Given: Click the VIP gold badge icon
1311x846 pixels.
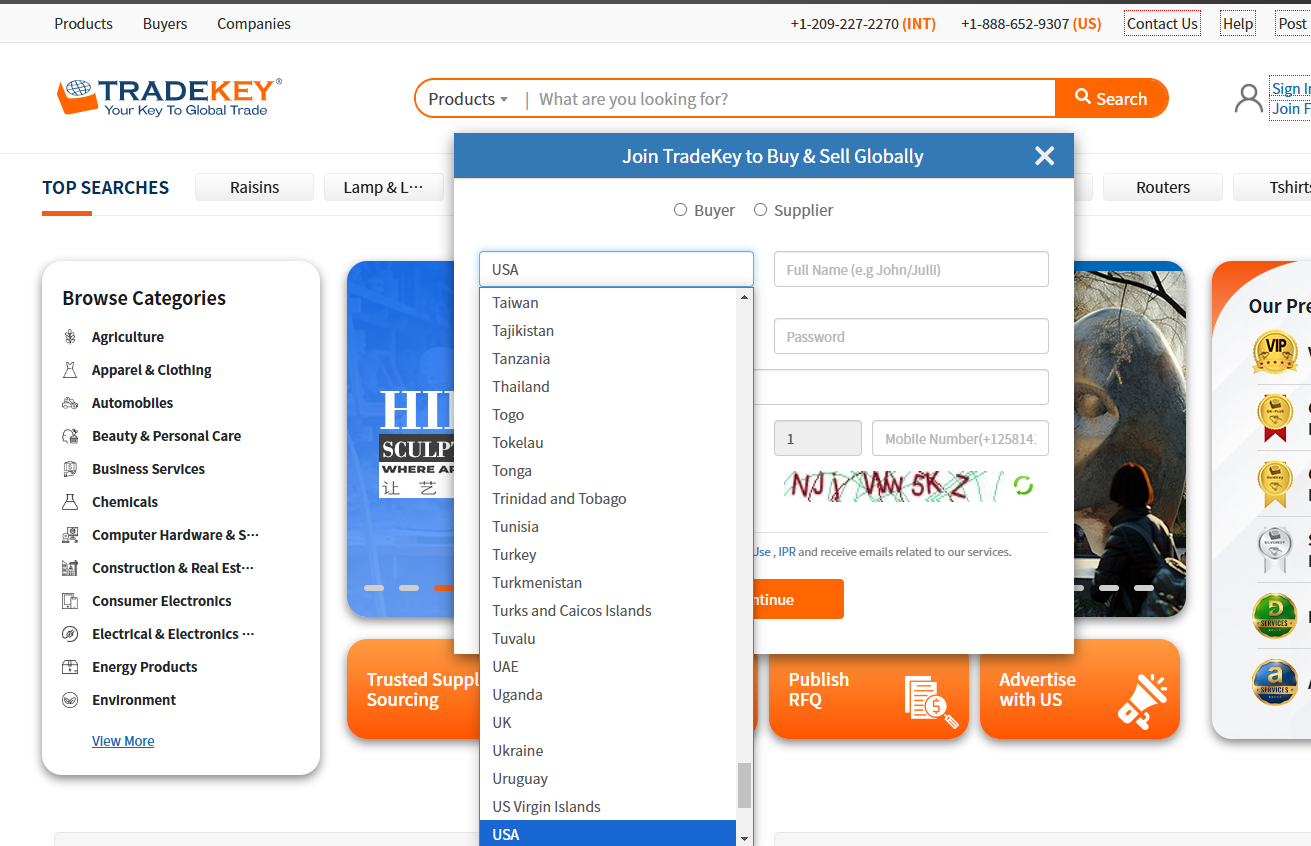Looking at the screenshot, I should tap(1275, 352).
